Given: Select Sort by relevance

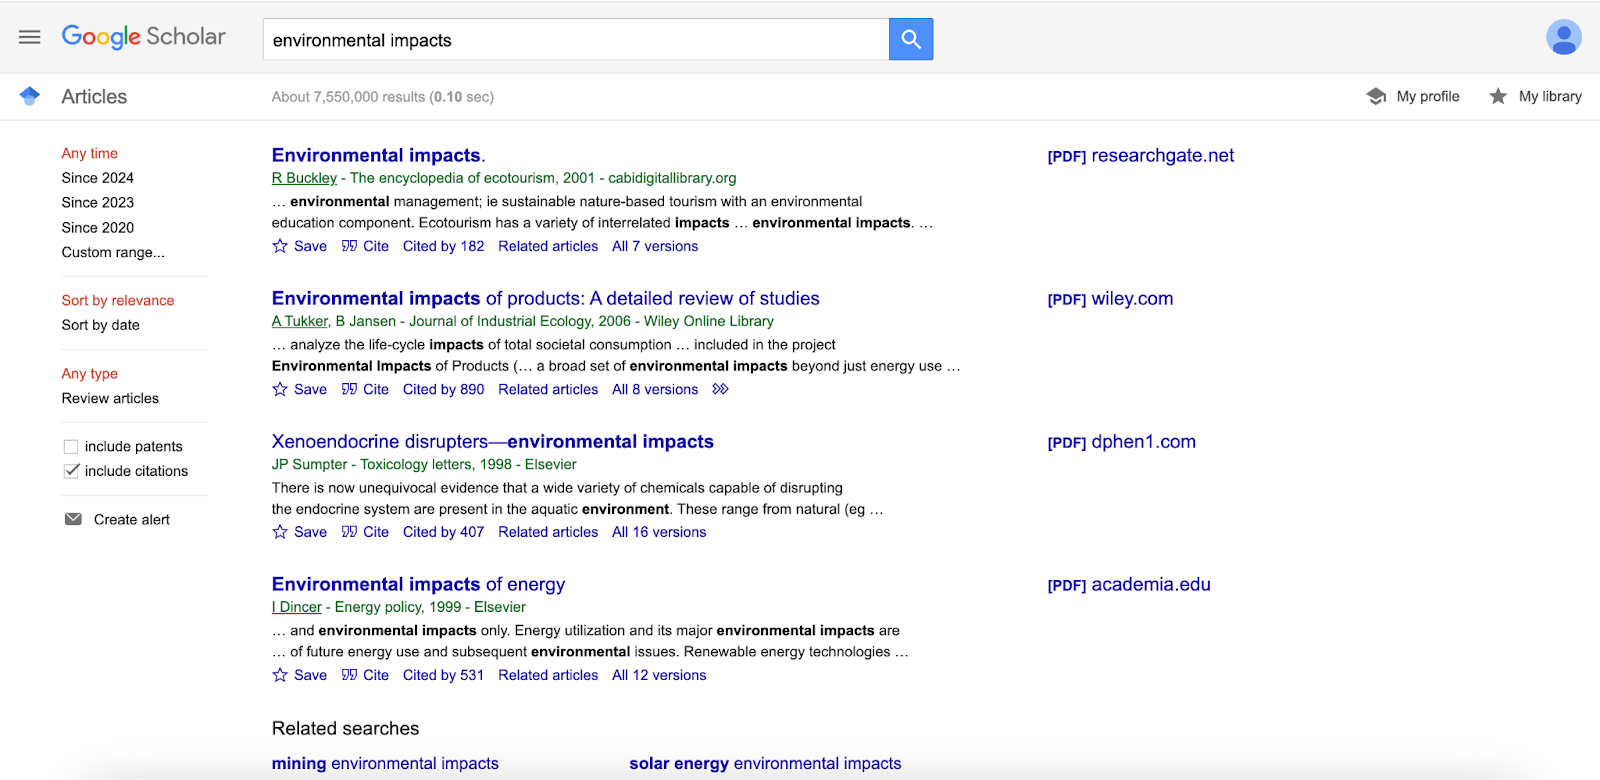Looking at the screenshot, I should coord(118,300).
